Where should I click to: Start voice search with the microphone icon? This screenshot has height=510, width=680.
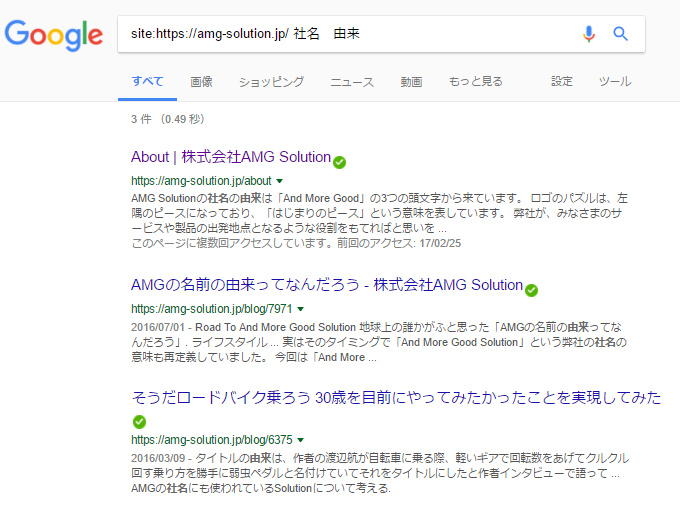(x=588, y=34)
